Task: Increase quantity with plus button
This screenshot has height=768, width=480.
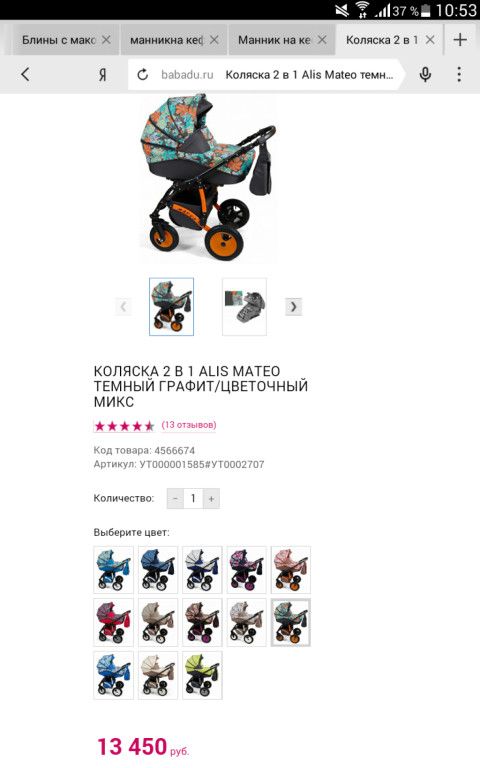Action: [211, 499]
